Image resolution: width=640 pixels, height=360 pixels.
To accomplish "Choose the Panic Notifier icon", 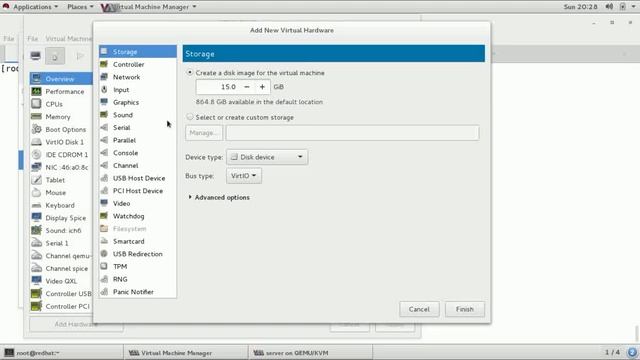I will pos(104,292).
